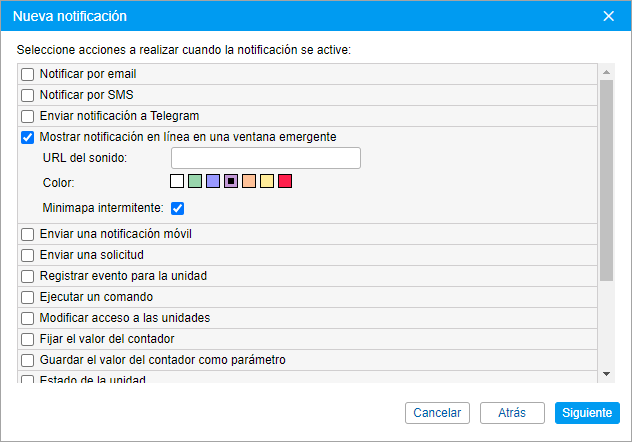Select the orange color swatch
This screenshot has height=442, width=632.
click(x=249, y=181)
